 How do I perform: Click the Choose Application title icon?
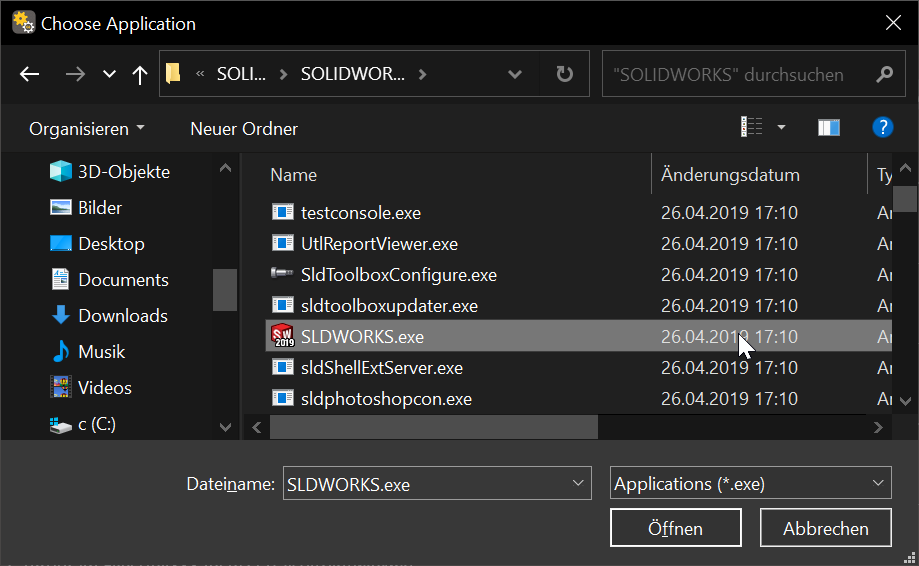point(23,23)
